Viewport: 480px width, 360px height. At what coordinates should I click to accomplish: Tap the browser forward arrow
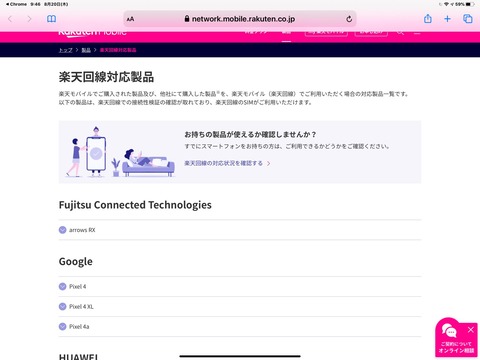click(x=29, y=19)
